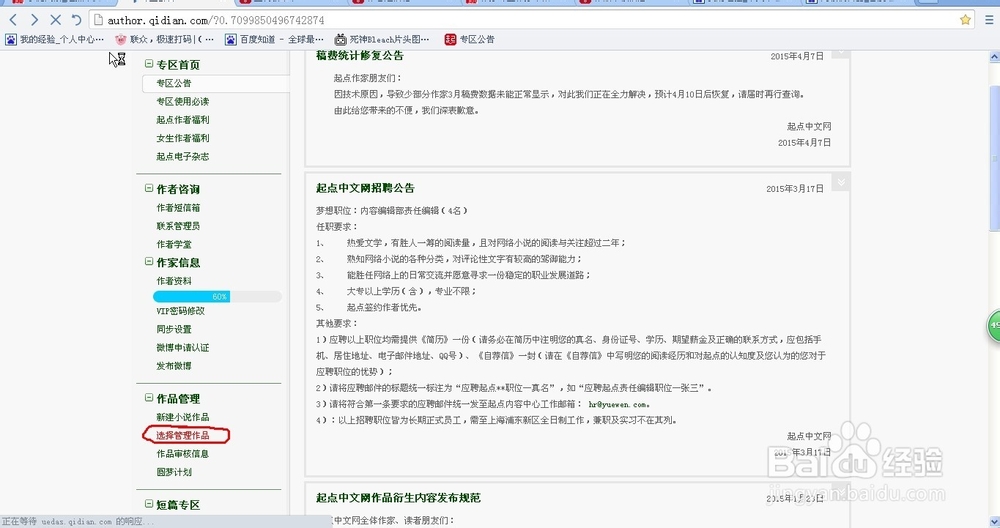This screenshot has width=1000, height=528.
Task: Collapse the 作家信息 section
Action: click(149, 261)
